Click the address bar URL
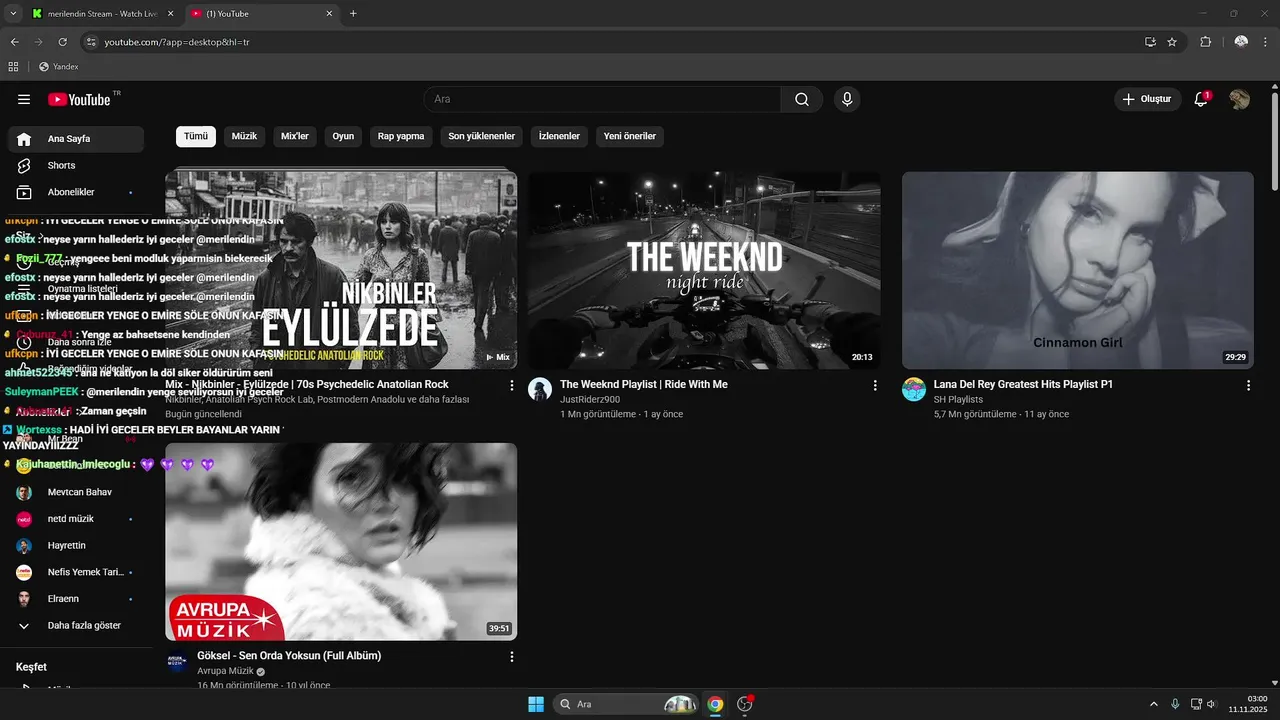 point(177,42)
